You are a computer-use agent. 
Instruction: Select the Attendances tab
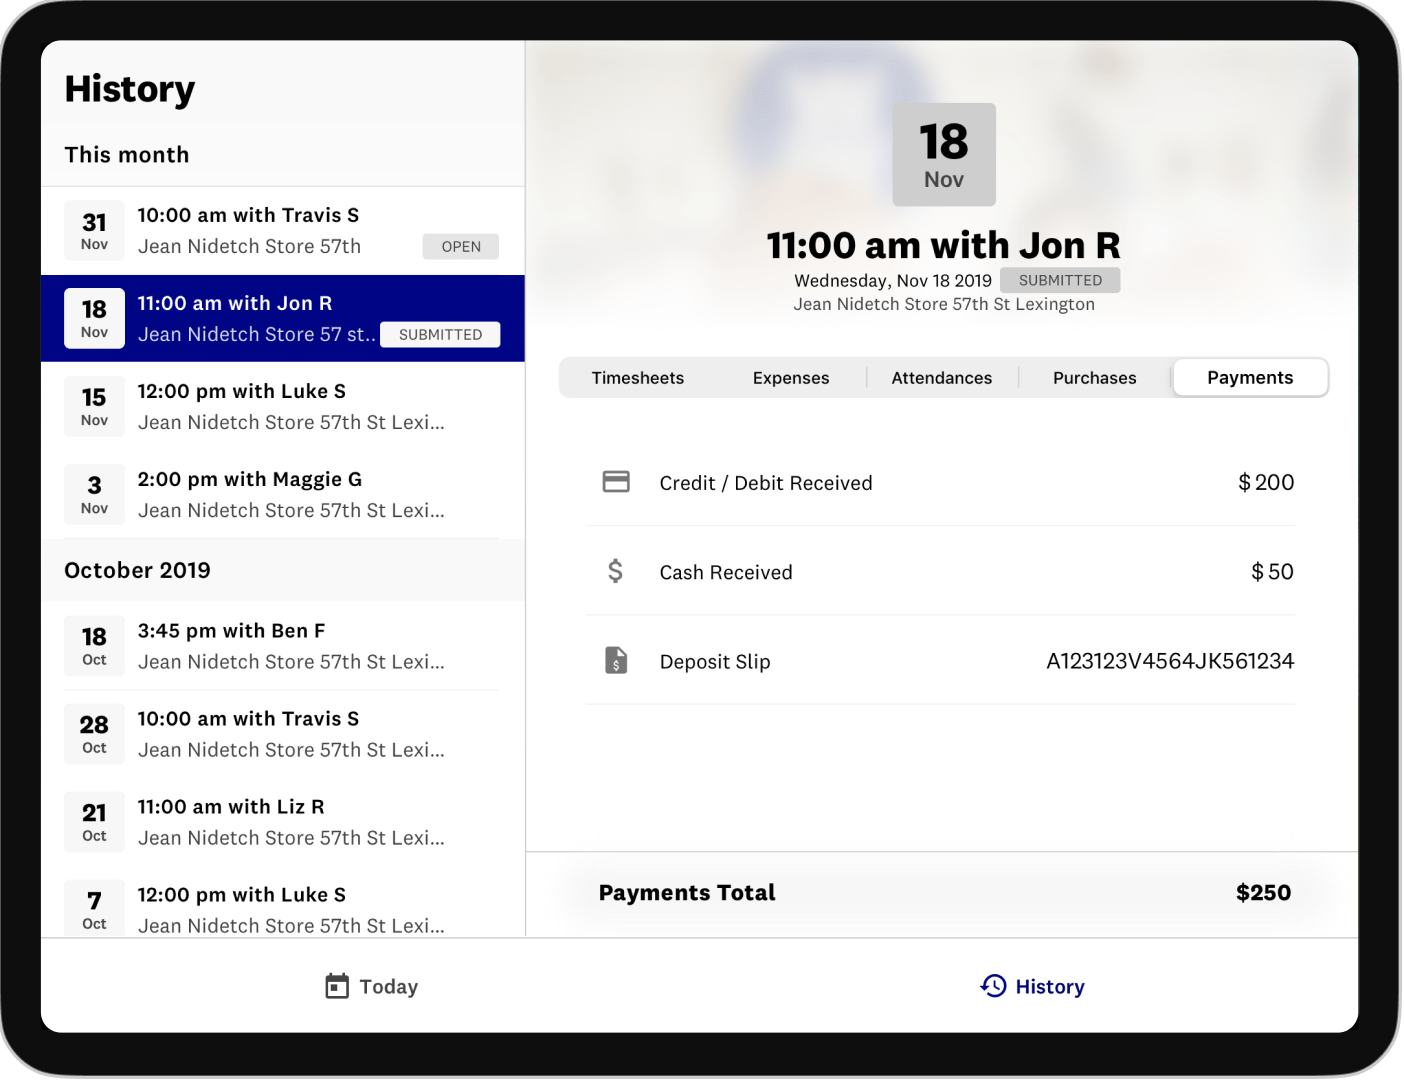(941, 378)
